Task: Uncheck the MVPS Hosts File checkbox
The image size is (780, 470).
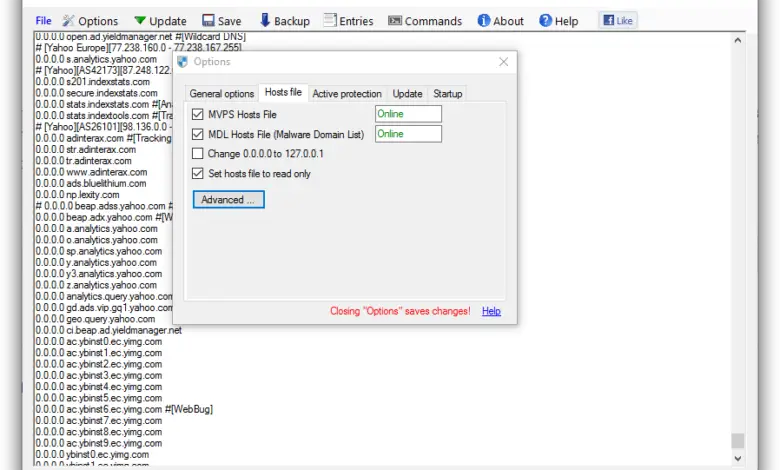Action: pos(197,114)
